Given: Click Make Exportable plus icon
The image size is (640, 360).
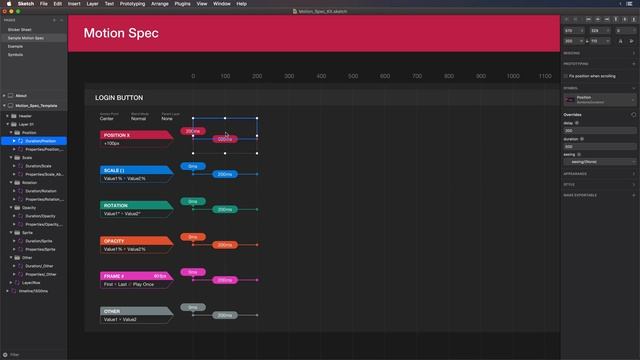Looking at the screenshot, I should pos(633,196).
